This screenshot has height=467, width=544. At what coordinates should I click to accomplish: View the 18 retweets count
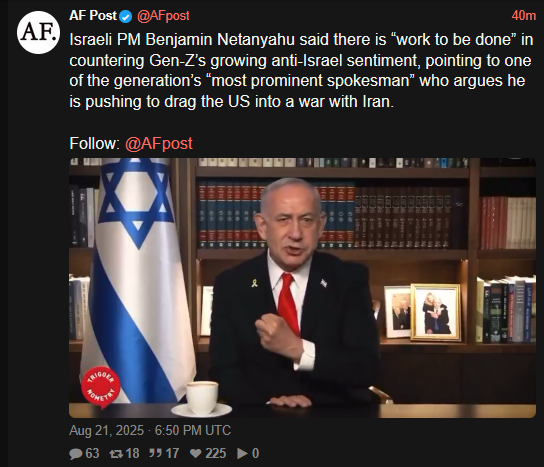[x=132, y=453]
